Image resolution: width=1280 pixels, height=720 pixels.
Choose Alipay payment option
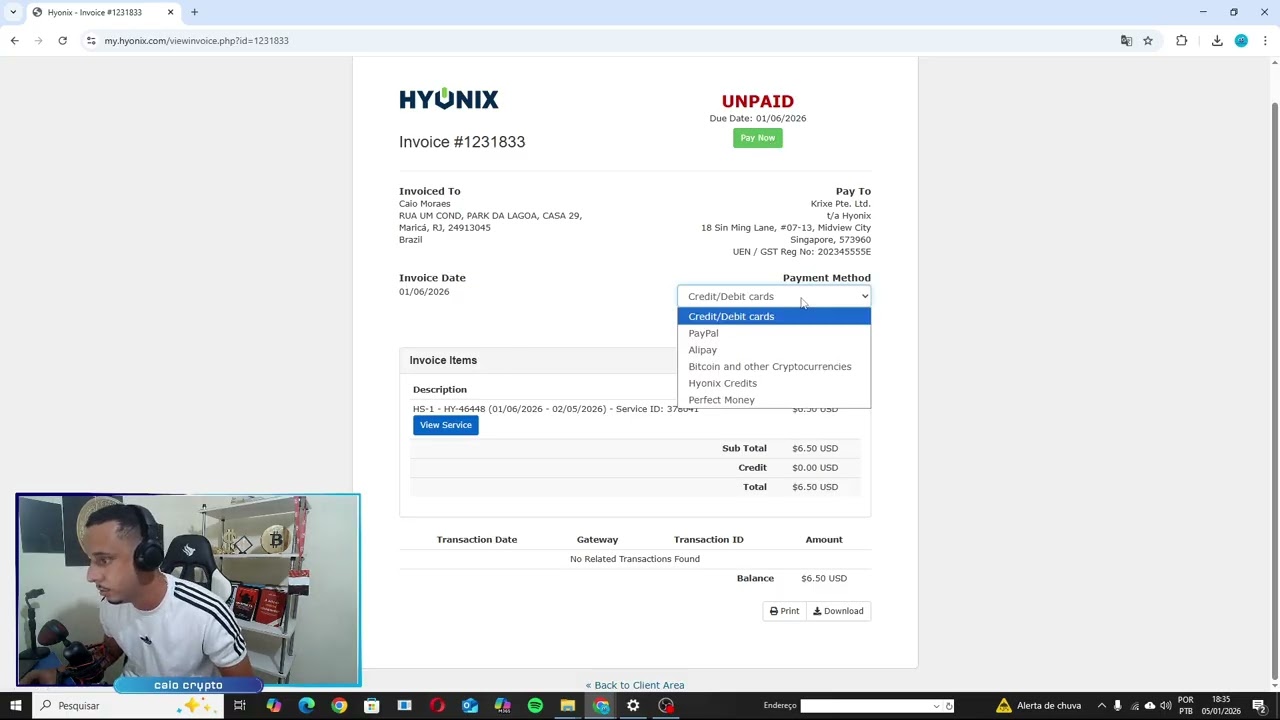(774, 350)
